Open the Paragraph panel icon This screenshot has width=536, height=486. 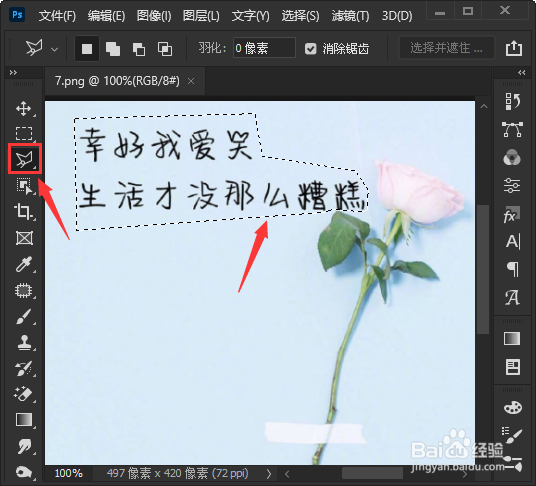(x=513, y=269)
